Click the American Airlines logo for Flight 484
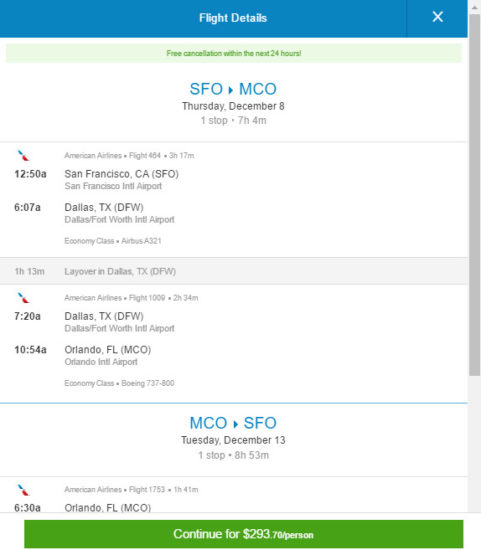Screen dimensions: 481x550 (24, 155)
